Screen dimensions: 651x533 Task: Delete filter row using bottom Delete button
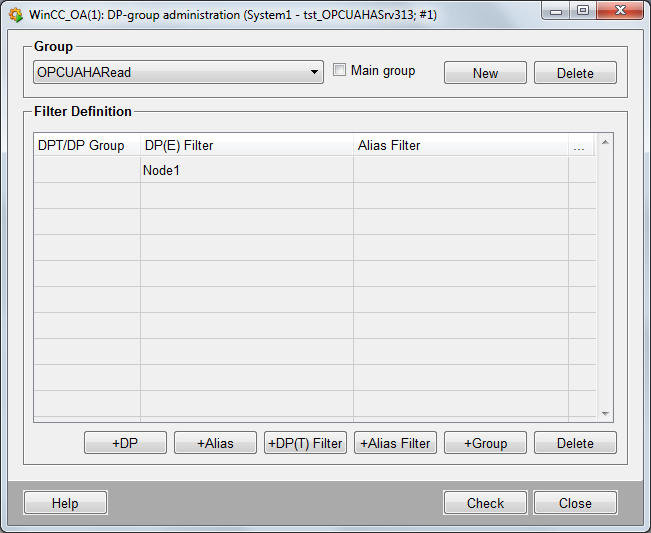click(575, 443)
